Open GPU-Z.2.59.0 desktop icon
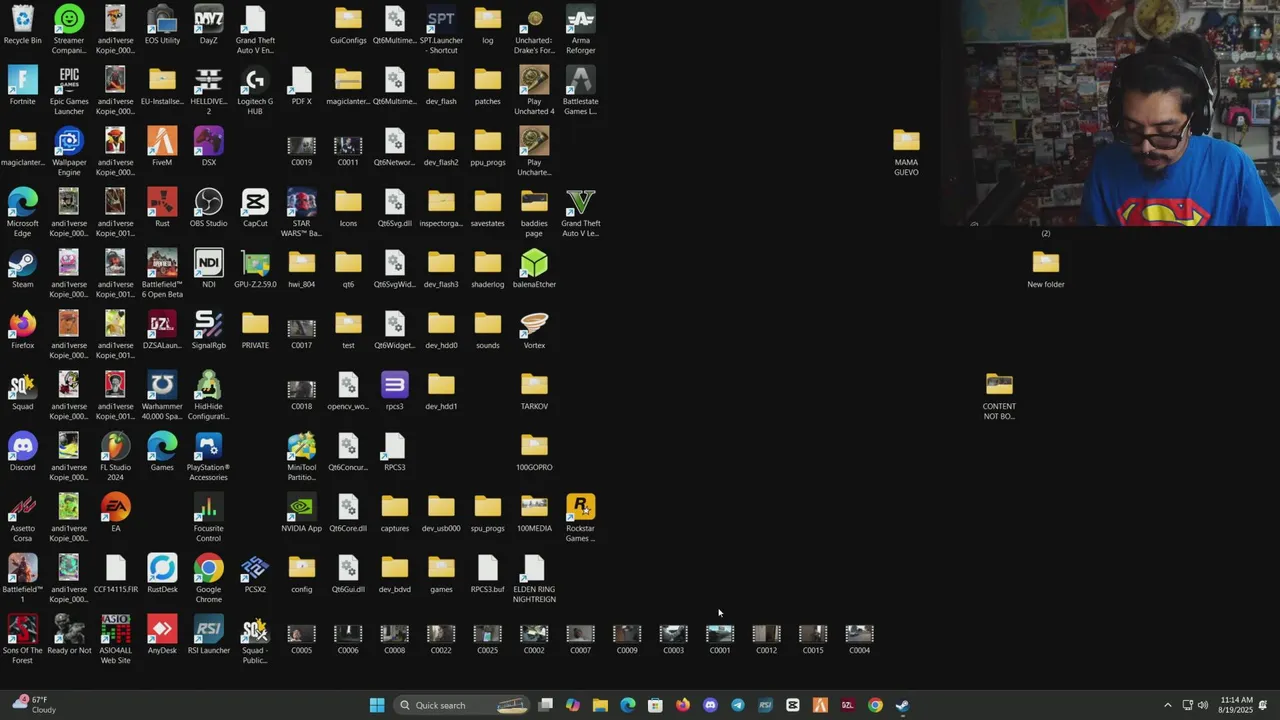 [x=255, y=269]
